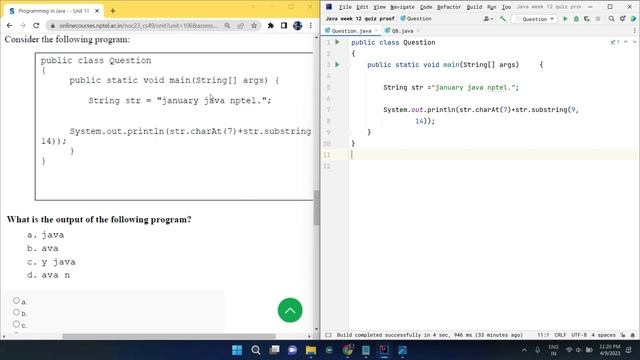Click the IntelliJ app logo icon
Screen dimensions: 640x360
click(x=329, y=7)
